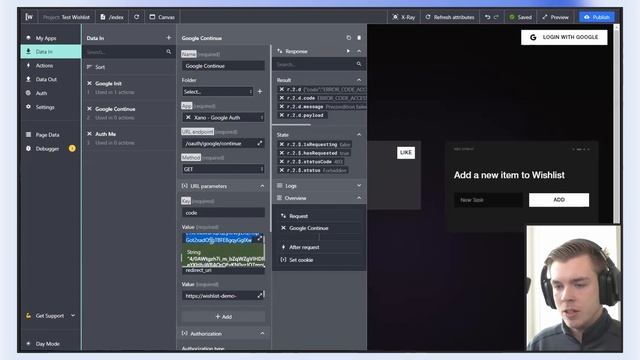The width and height of the screenshot is (640, 360).
Task: Click After request in overview
Action: coord(304,247)
